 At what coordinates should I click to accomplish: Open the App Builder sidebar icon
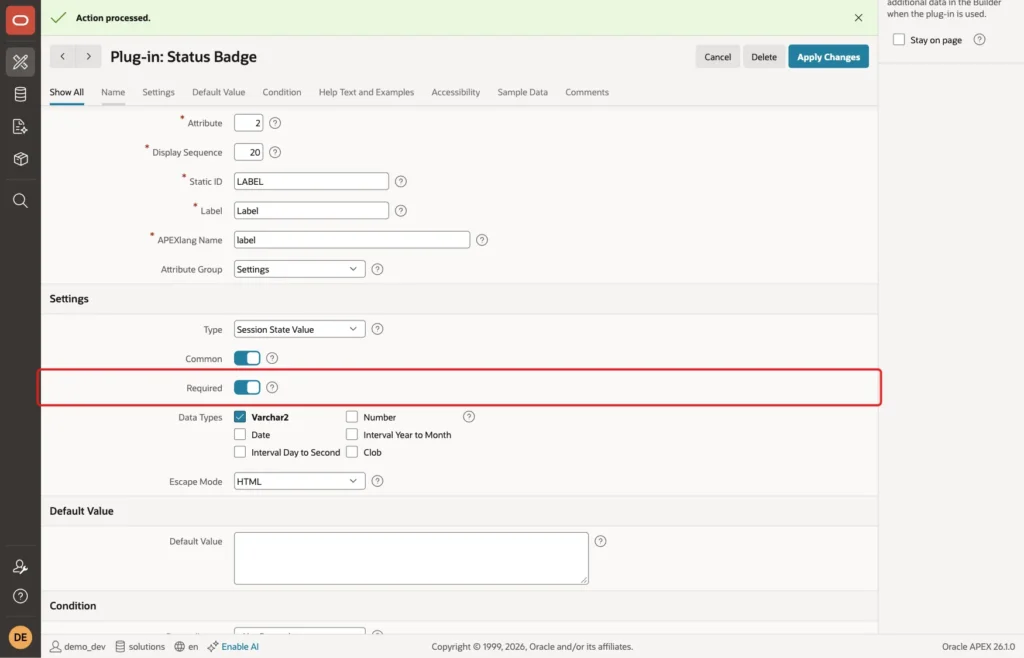coord(20,62)
